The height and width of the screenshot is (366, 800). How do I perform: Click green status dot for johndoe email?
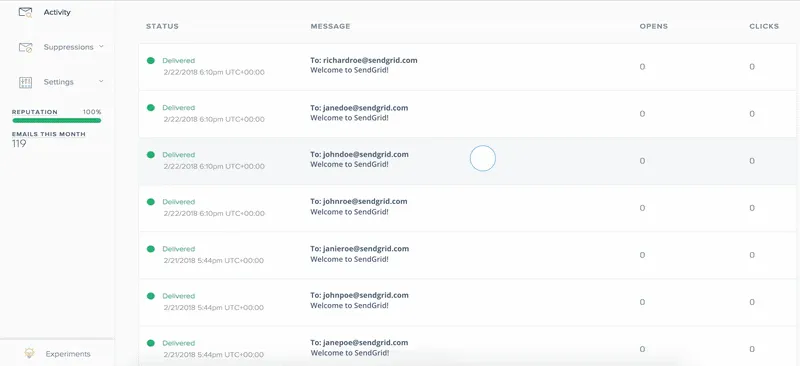151,155
